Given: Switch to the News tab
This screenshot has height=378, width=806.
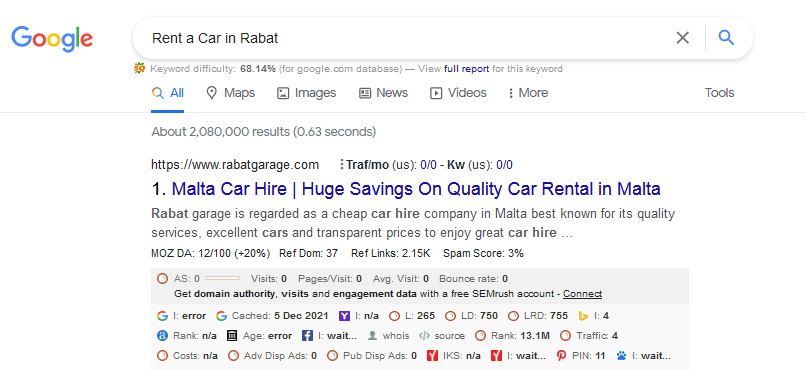Looking at the screenshot, I should [x=383, y=93].
